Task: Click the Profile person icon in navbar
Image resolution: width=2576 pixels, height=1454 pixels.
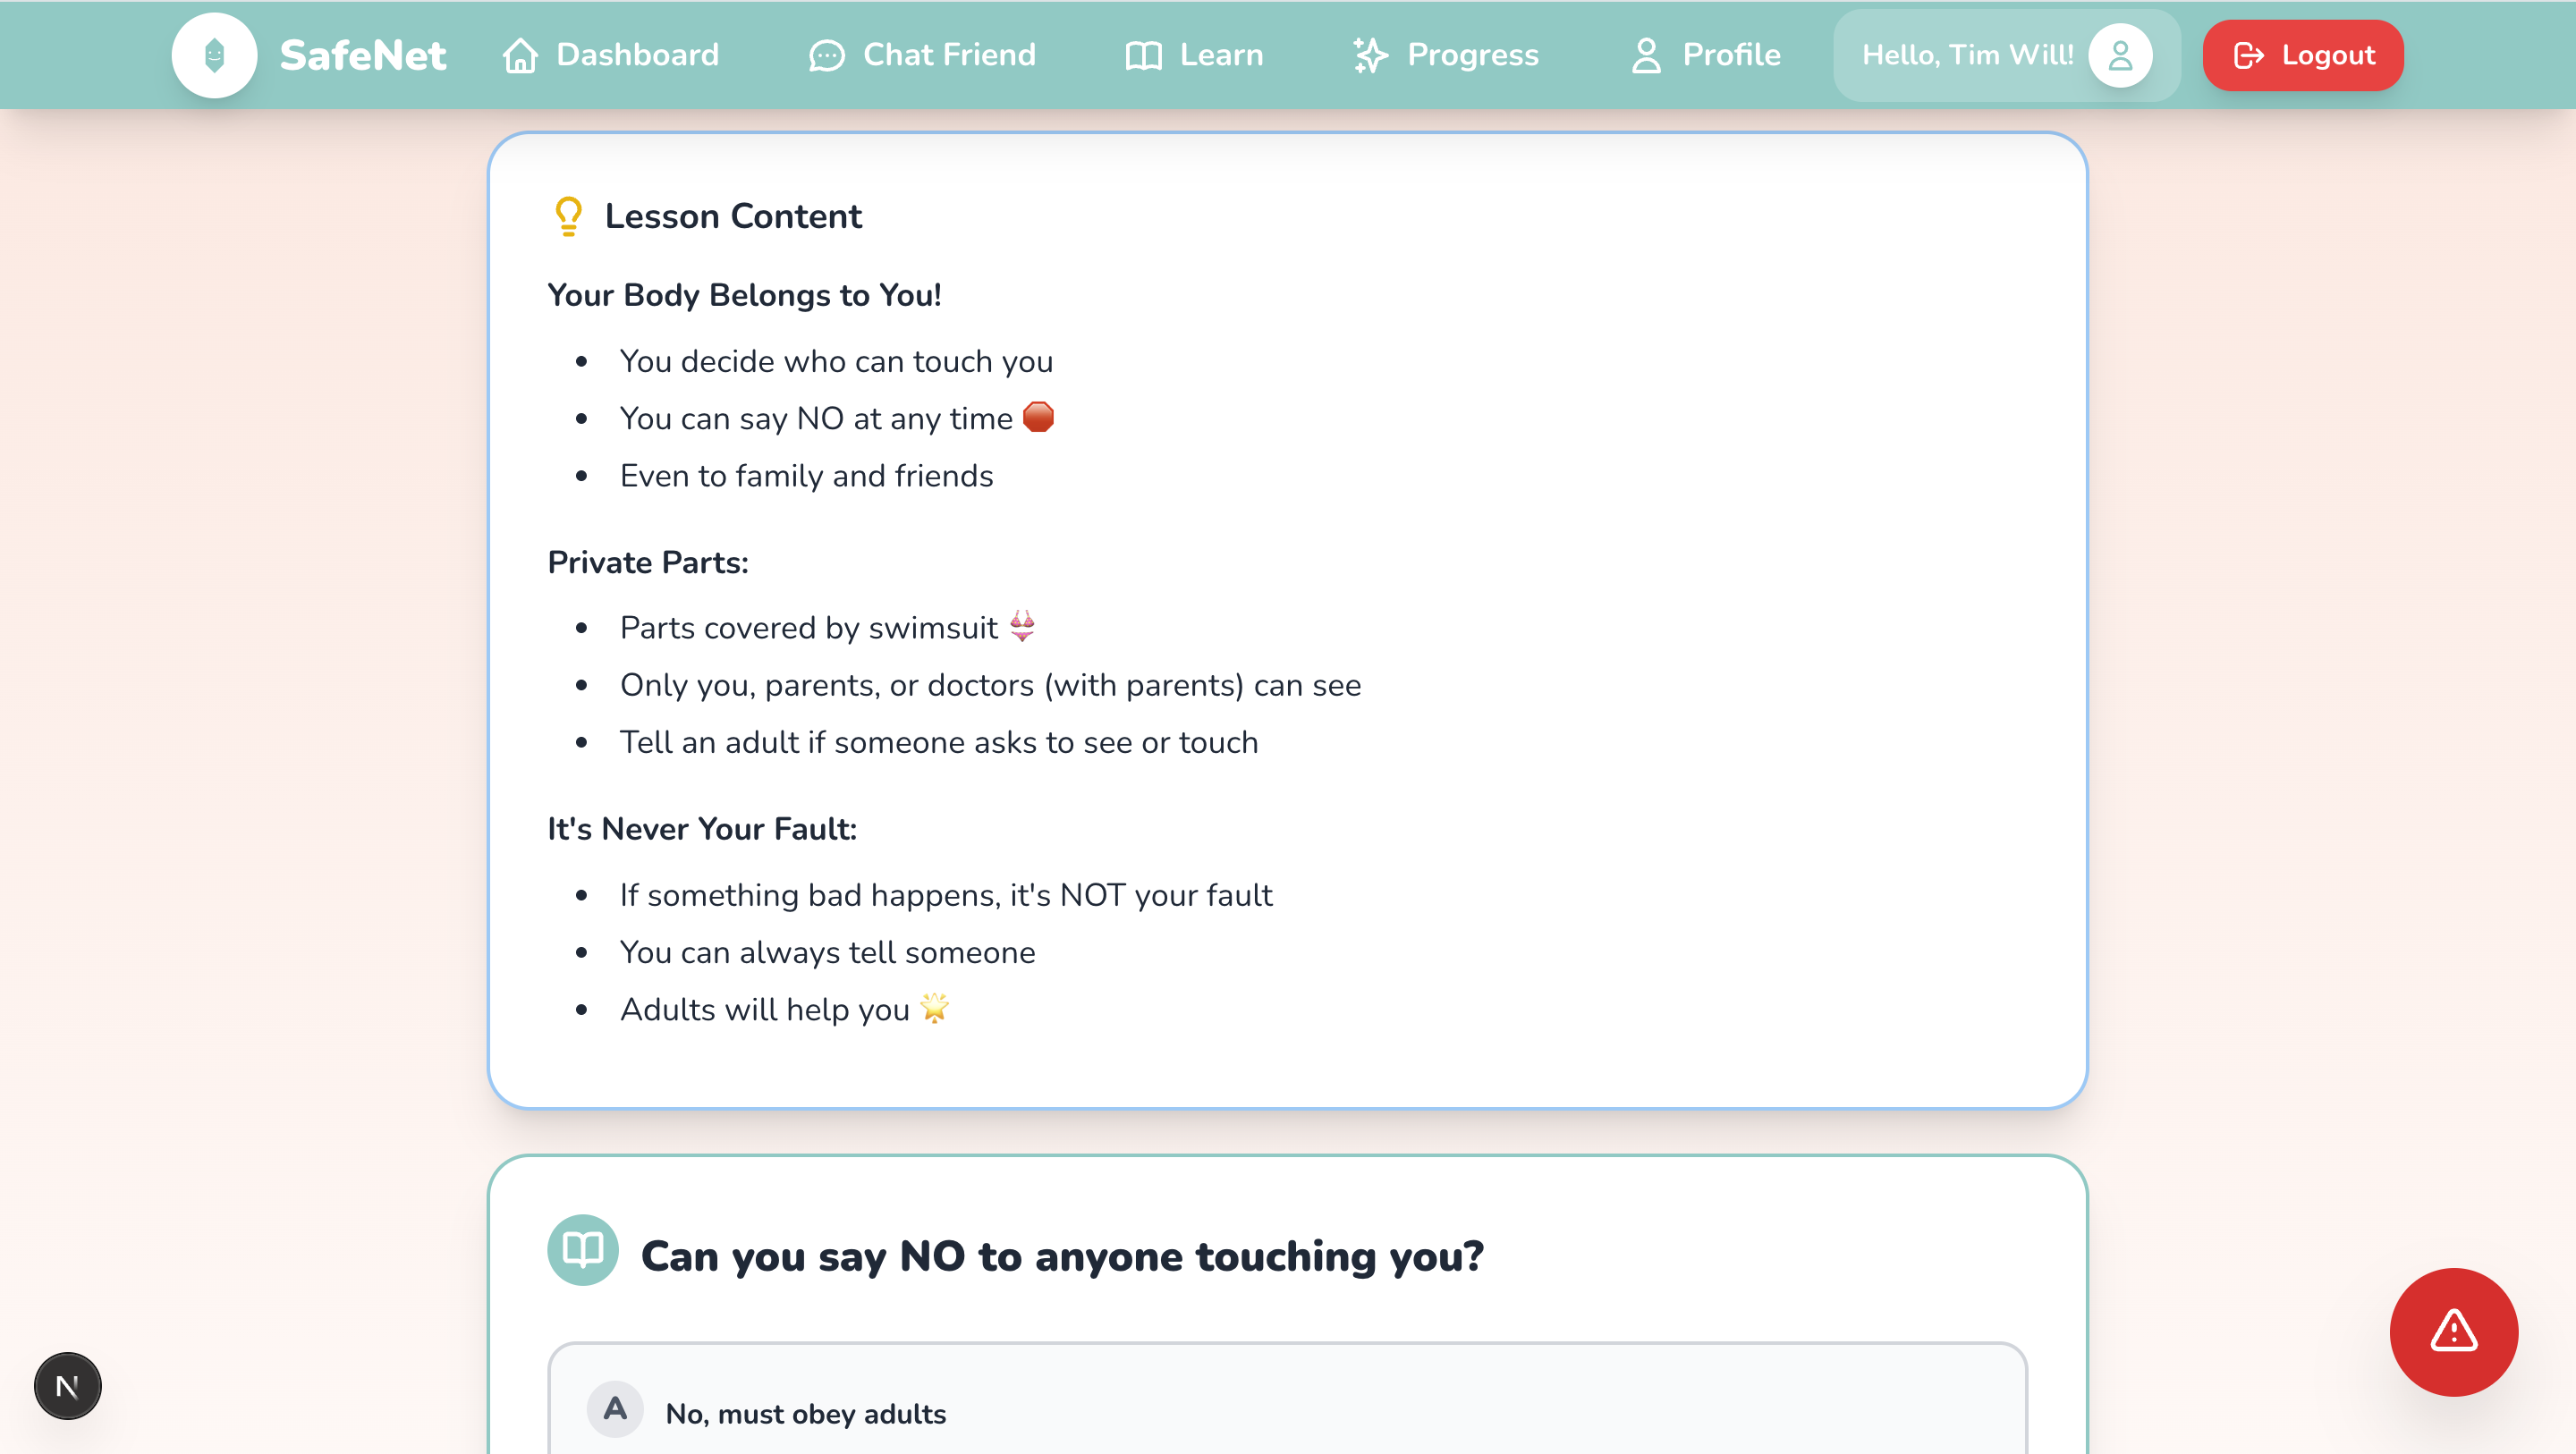Action: [1646, 55]
